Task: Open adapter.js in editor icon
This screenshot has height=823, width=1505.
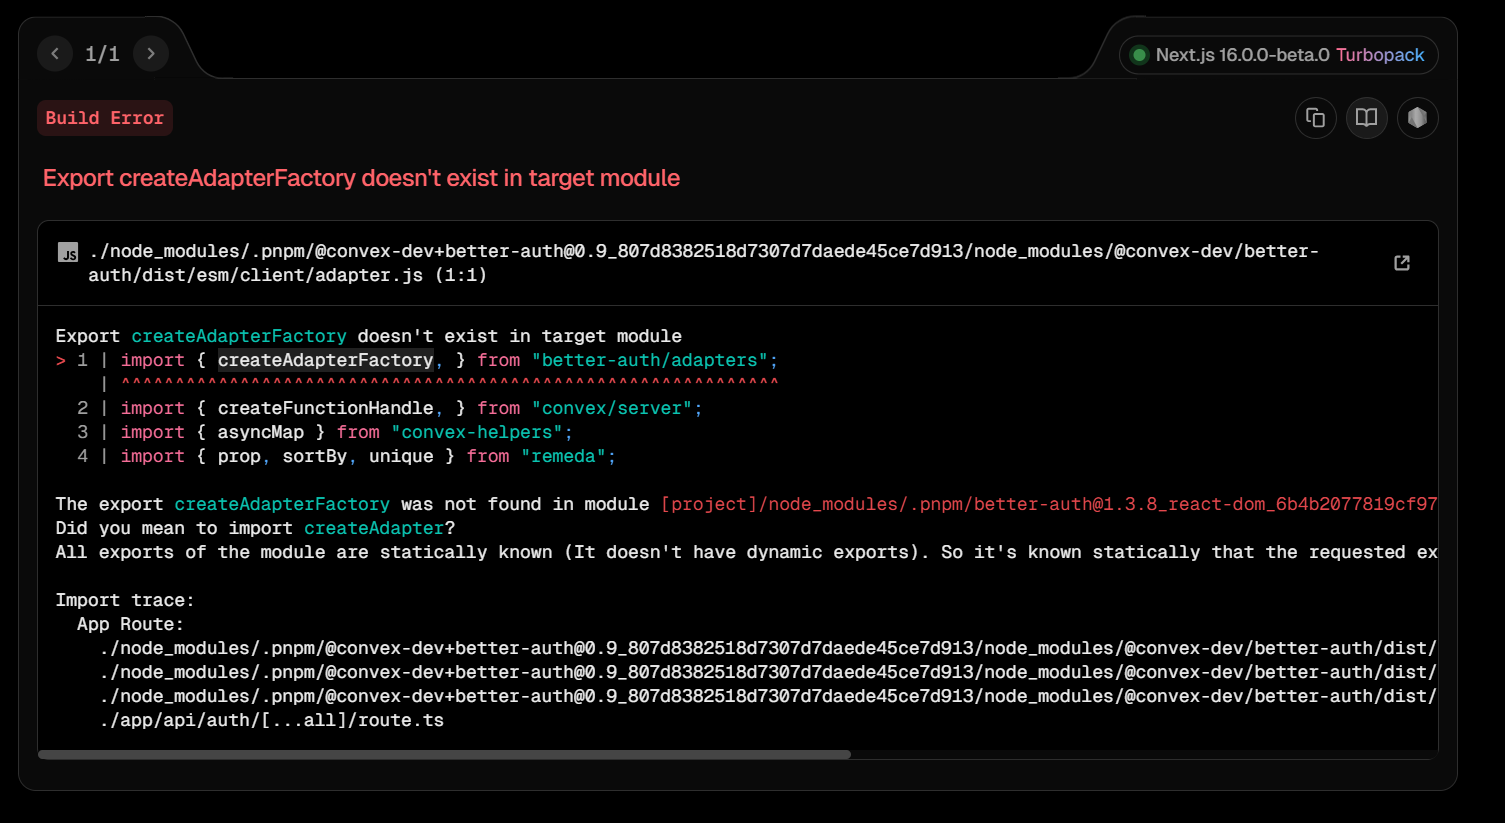Action: tap(1402, 263)
